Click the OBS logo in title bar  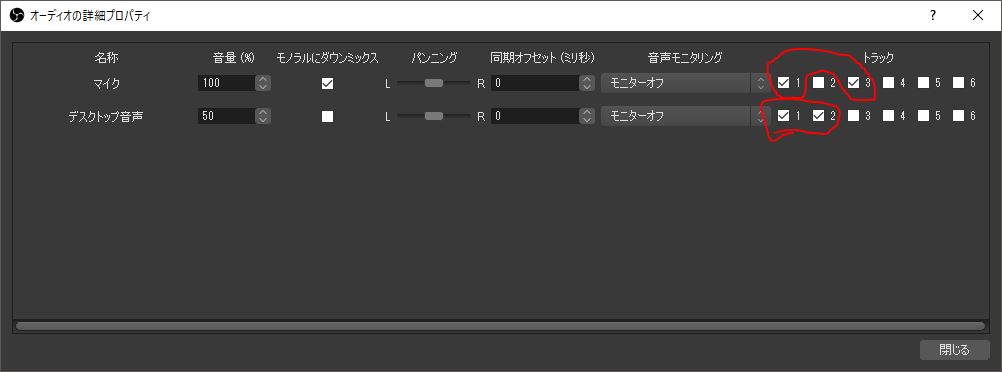click(x=17, y=15)
